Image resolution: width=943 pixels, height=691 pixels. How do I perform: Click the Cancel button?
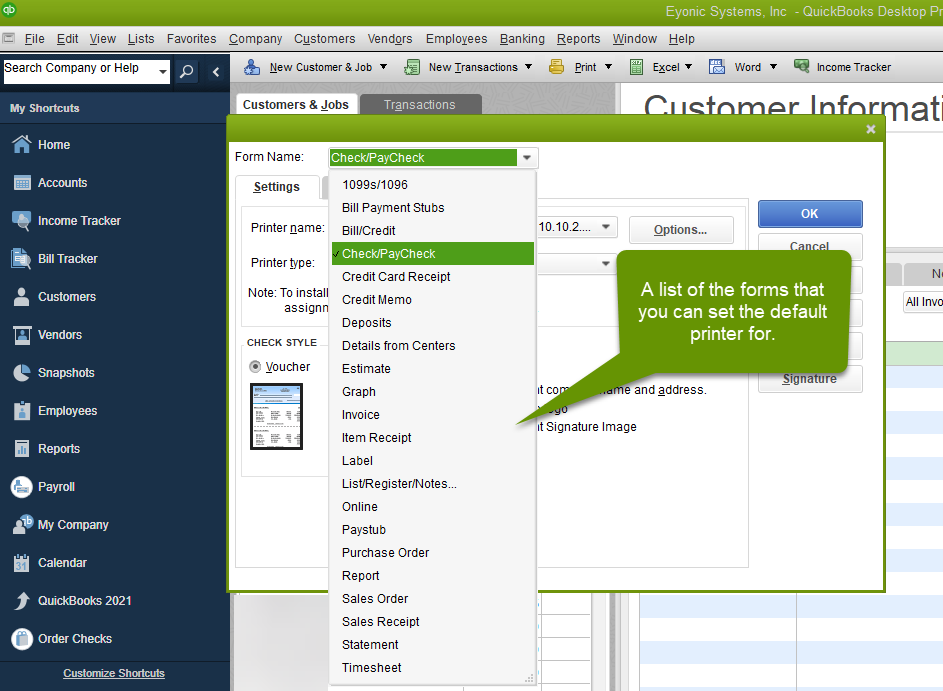(x=809, y=245)
